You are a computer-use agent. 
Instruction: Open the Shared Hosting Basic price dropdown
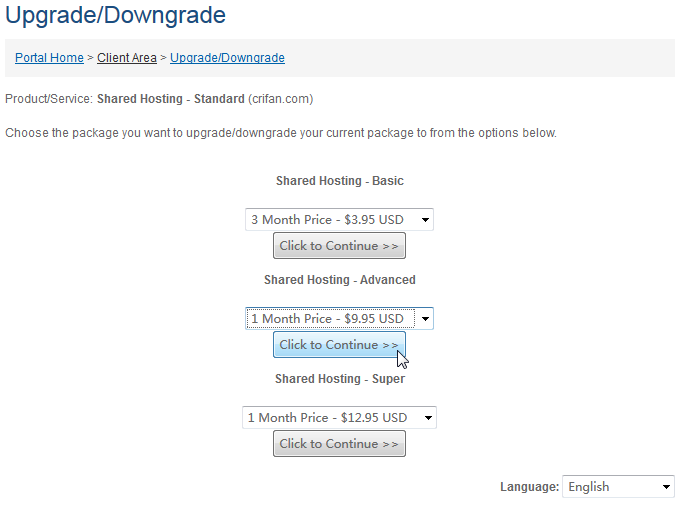coord(339,220)
